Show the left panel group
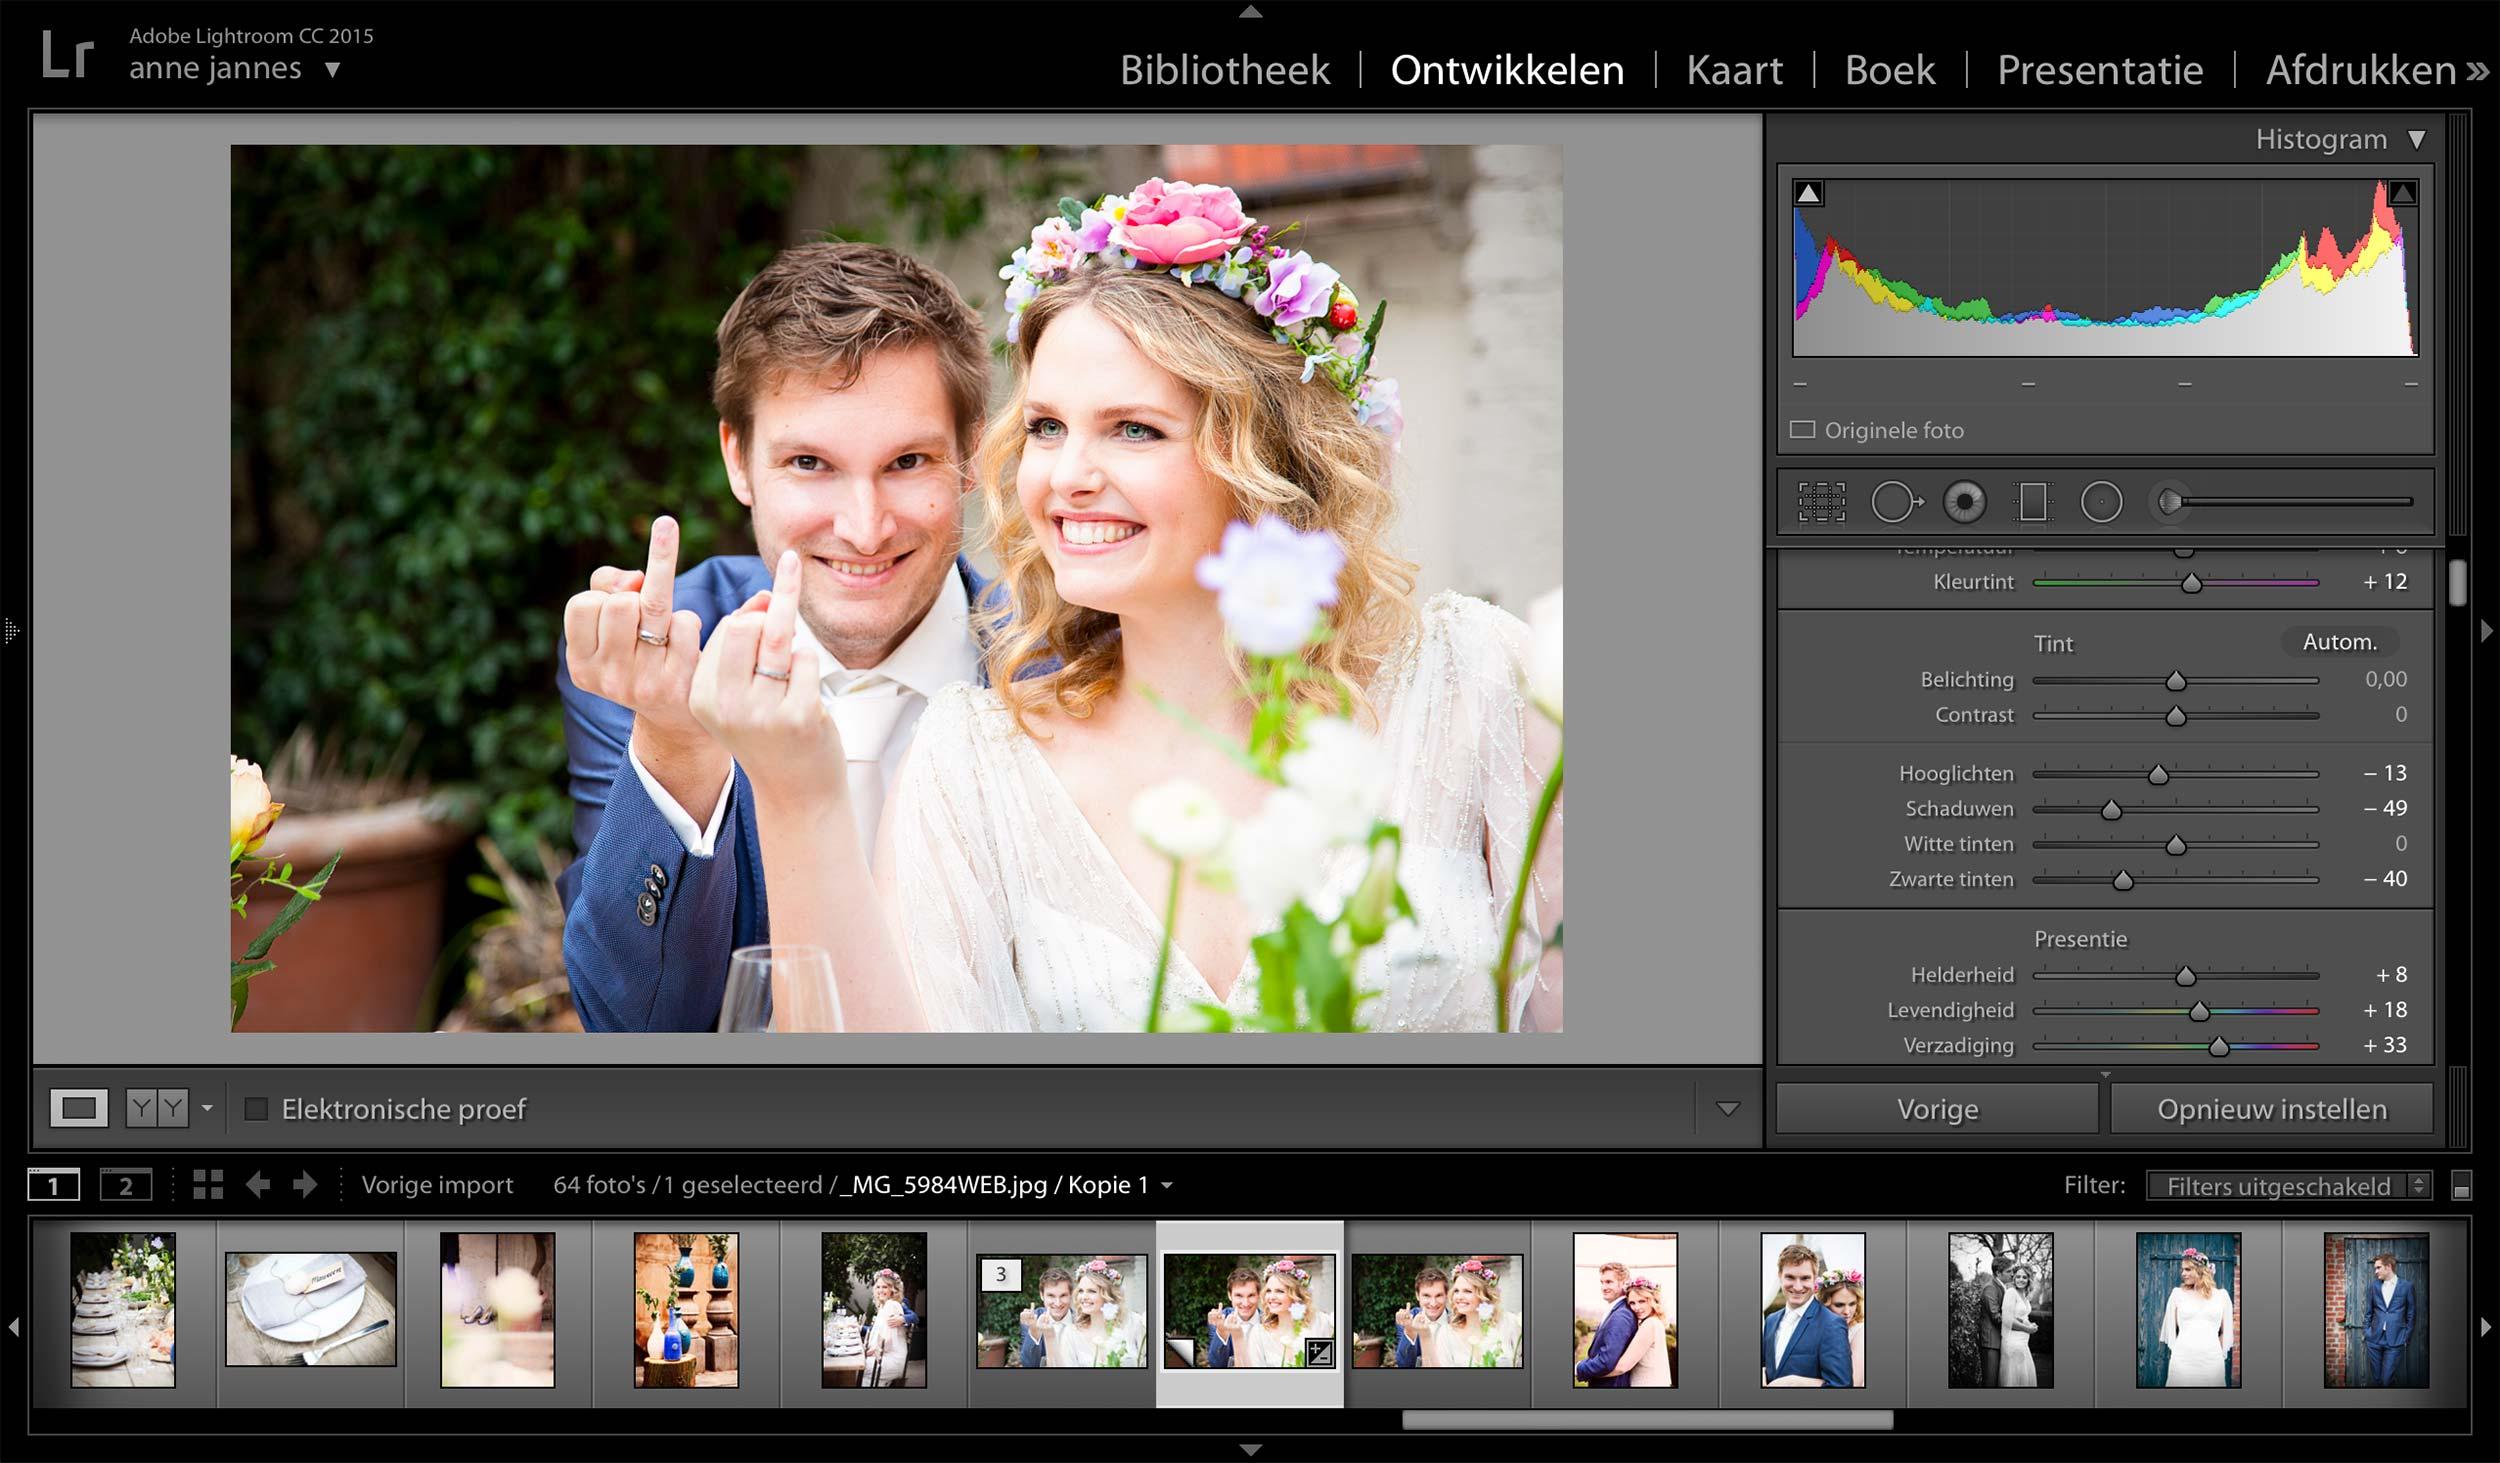 (x=12, y=631)
